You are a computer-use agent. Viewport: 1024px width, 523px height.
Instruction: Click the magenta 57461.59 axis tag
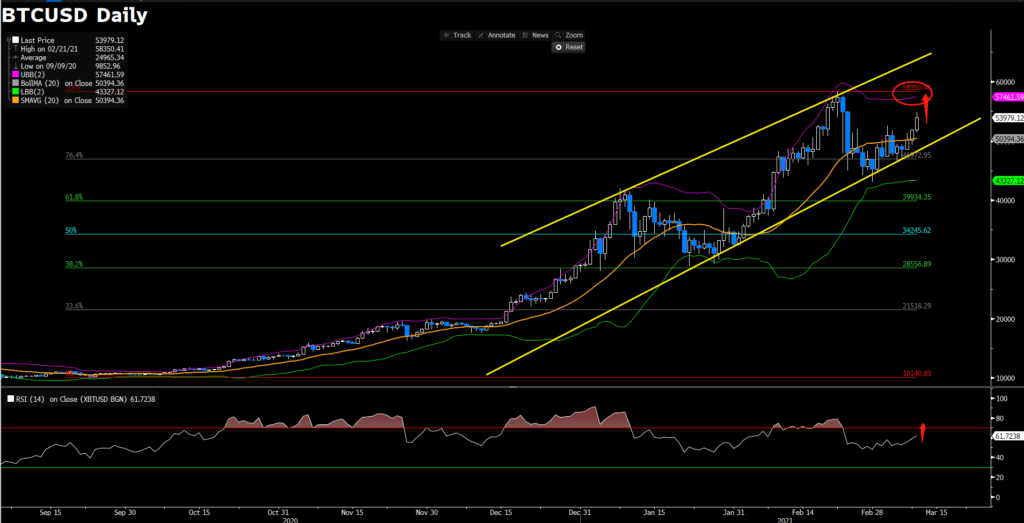click(x=1008, y=97)
